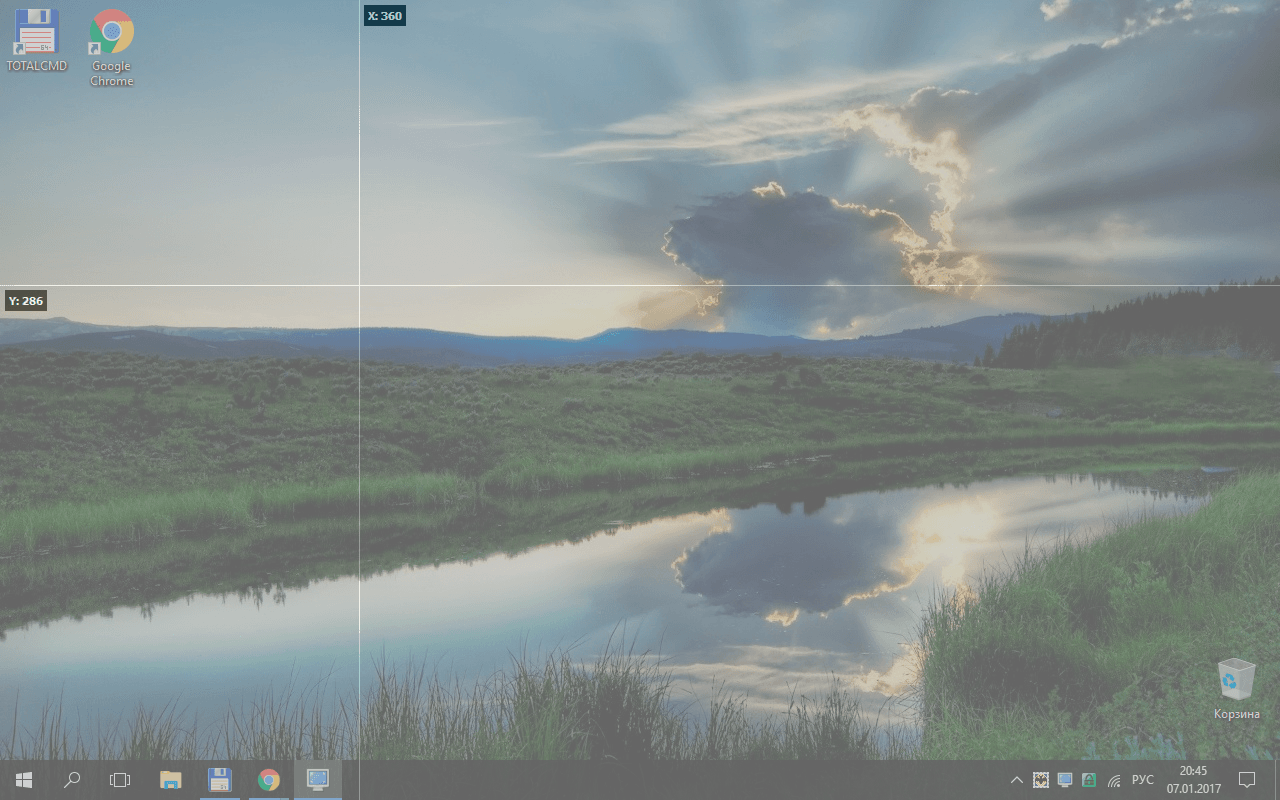
Task: Open File Explorer from the taskbar
Action: [171, 780]
